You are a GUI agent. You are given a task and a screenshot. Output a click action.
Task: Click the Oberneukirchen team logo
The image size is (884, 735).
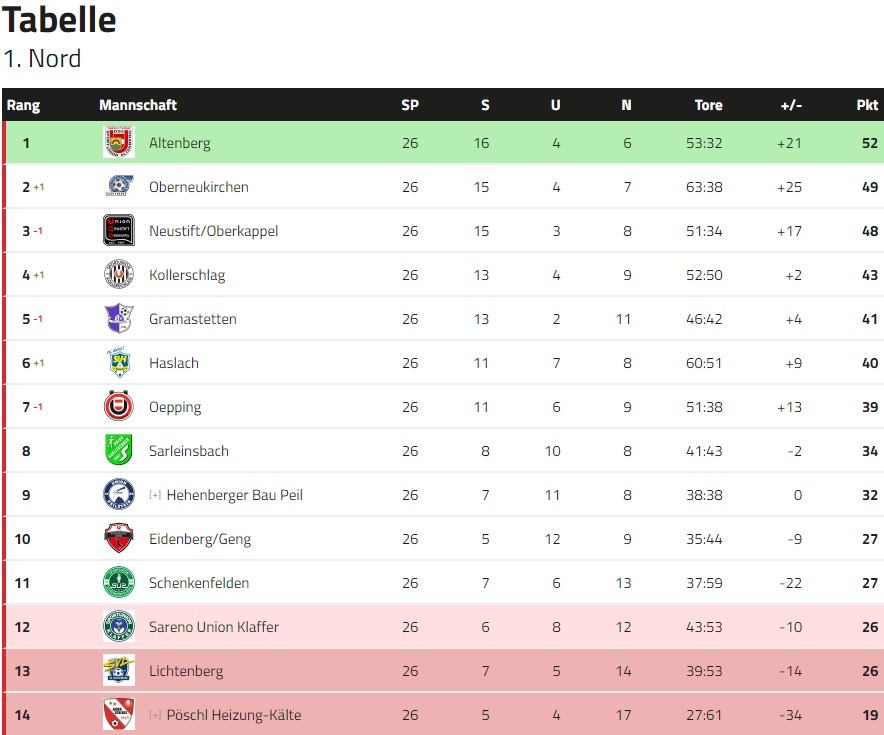[x=119, y=186]
